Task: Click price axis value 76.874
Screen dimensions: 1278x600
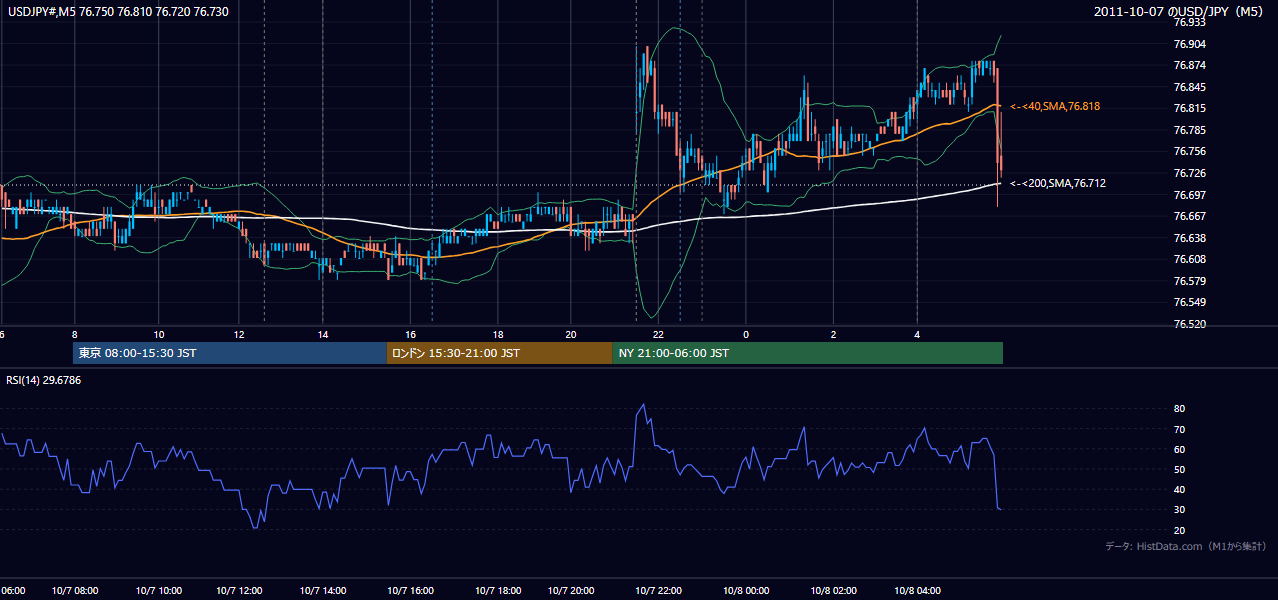Action: coord(1189,65)
